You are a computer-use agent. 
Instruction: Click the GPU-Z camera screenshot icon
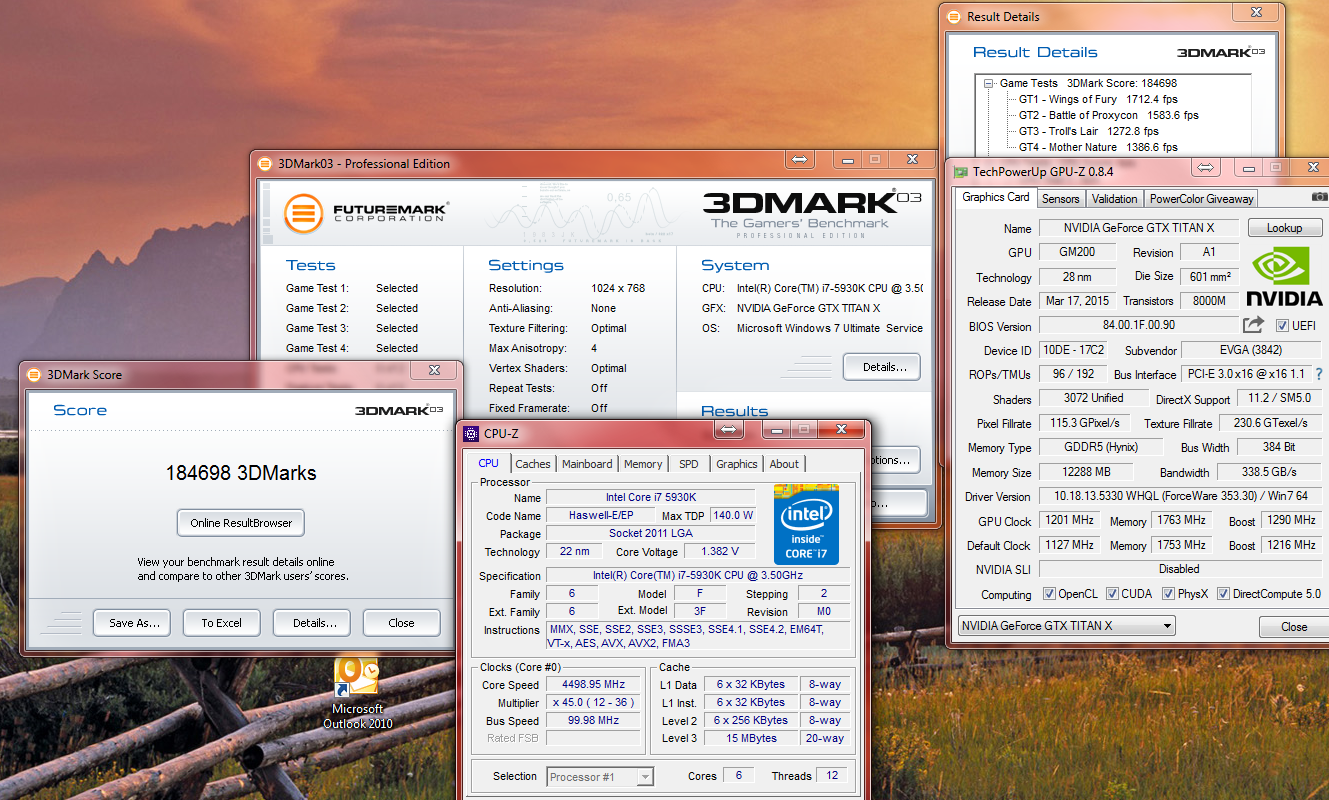click(x=1319, y=198)
